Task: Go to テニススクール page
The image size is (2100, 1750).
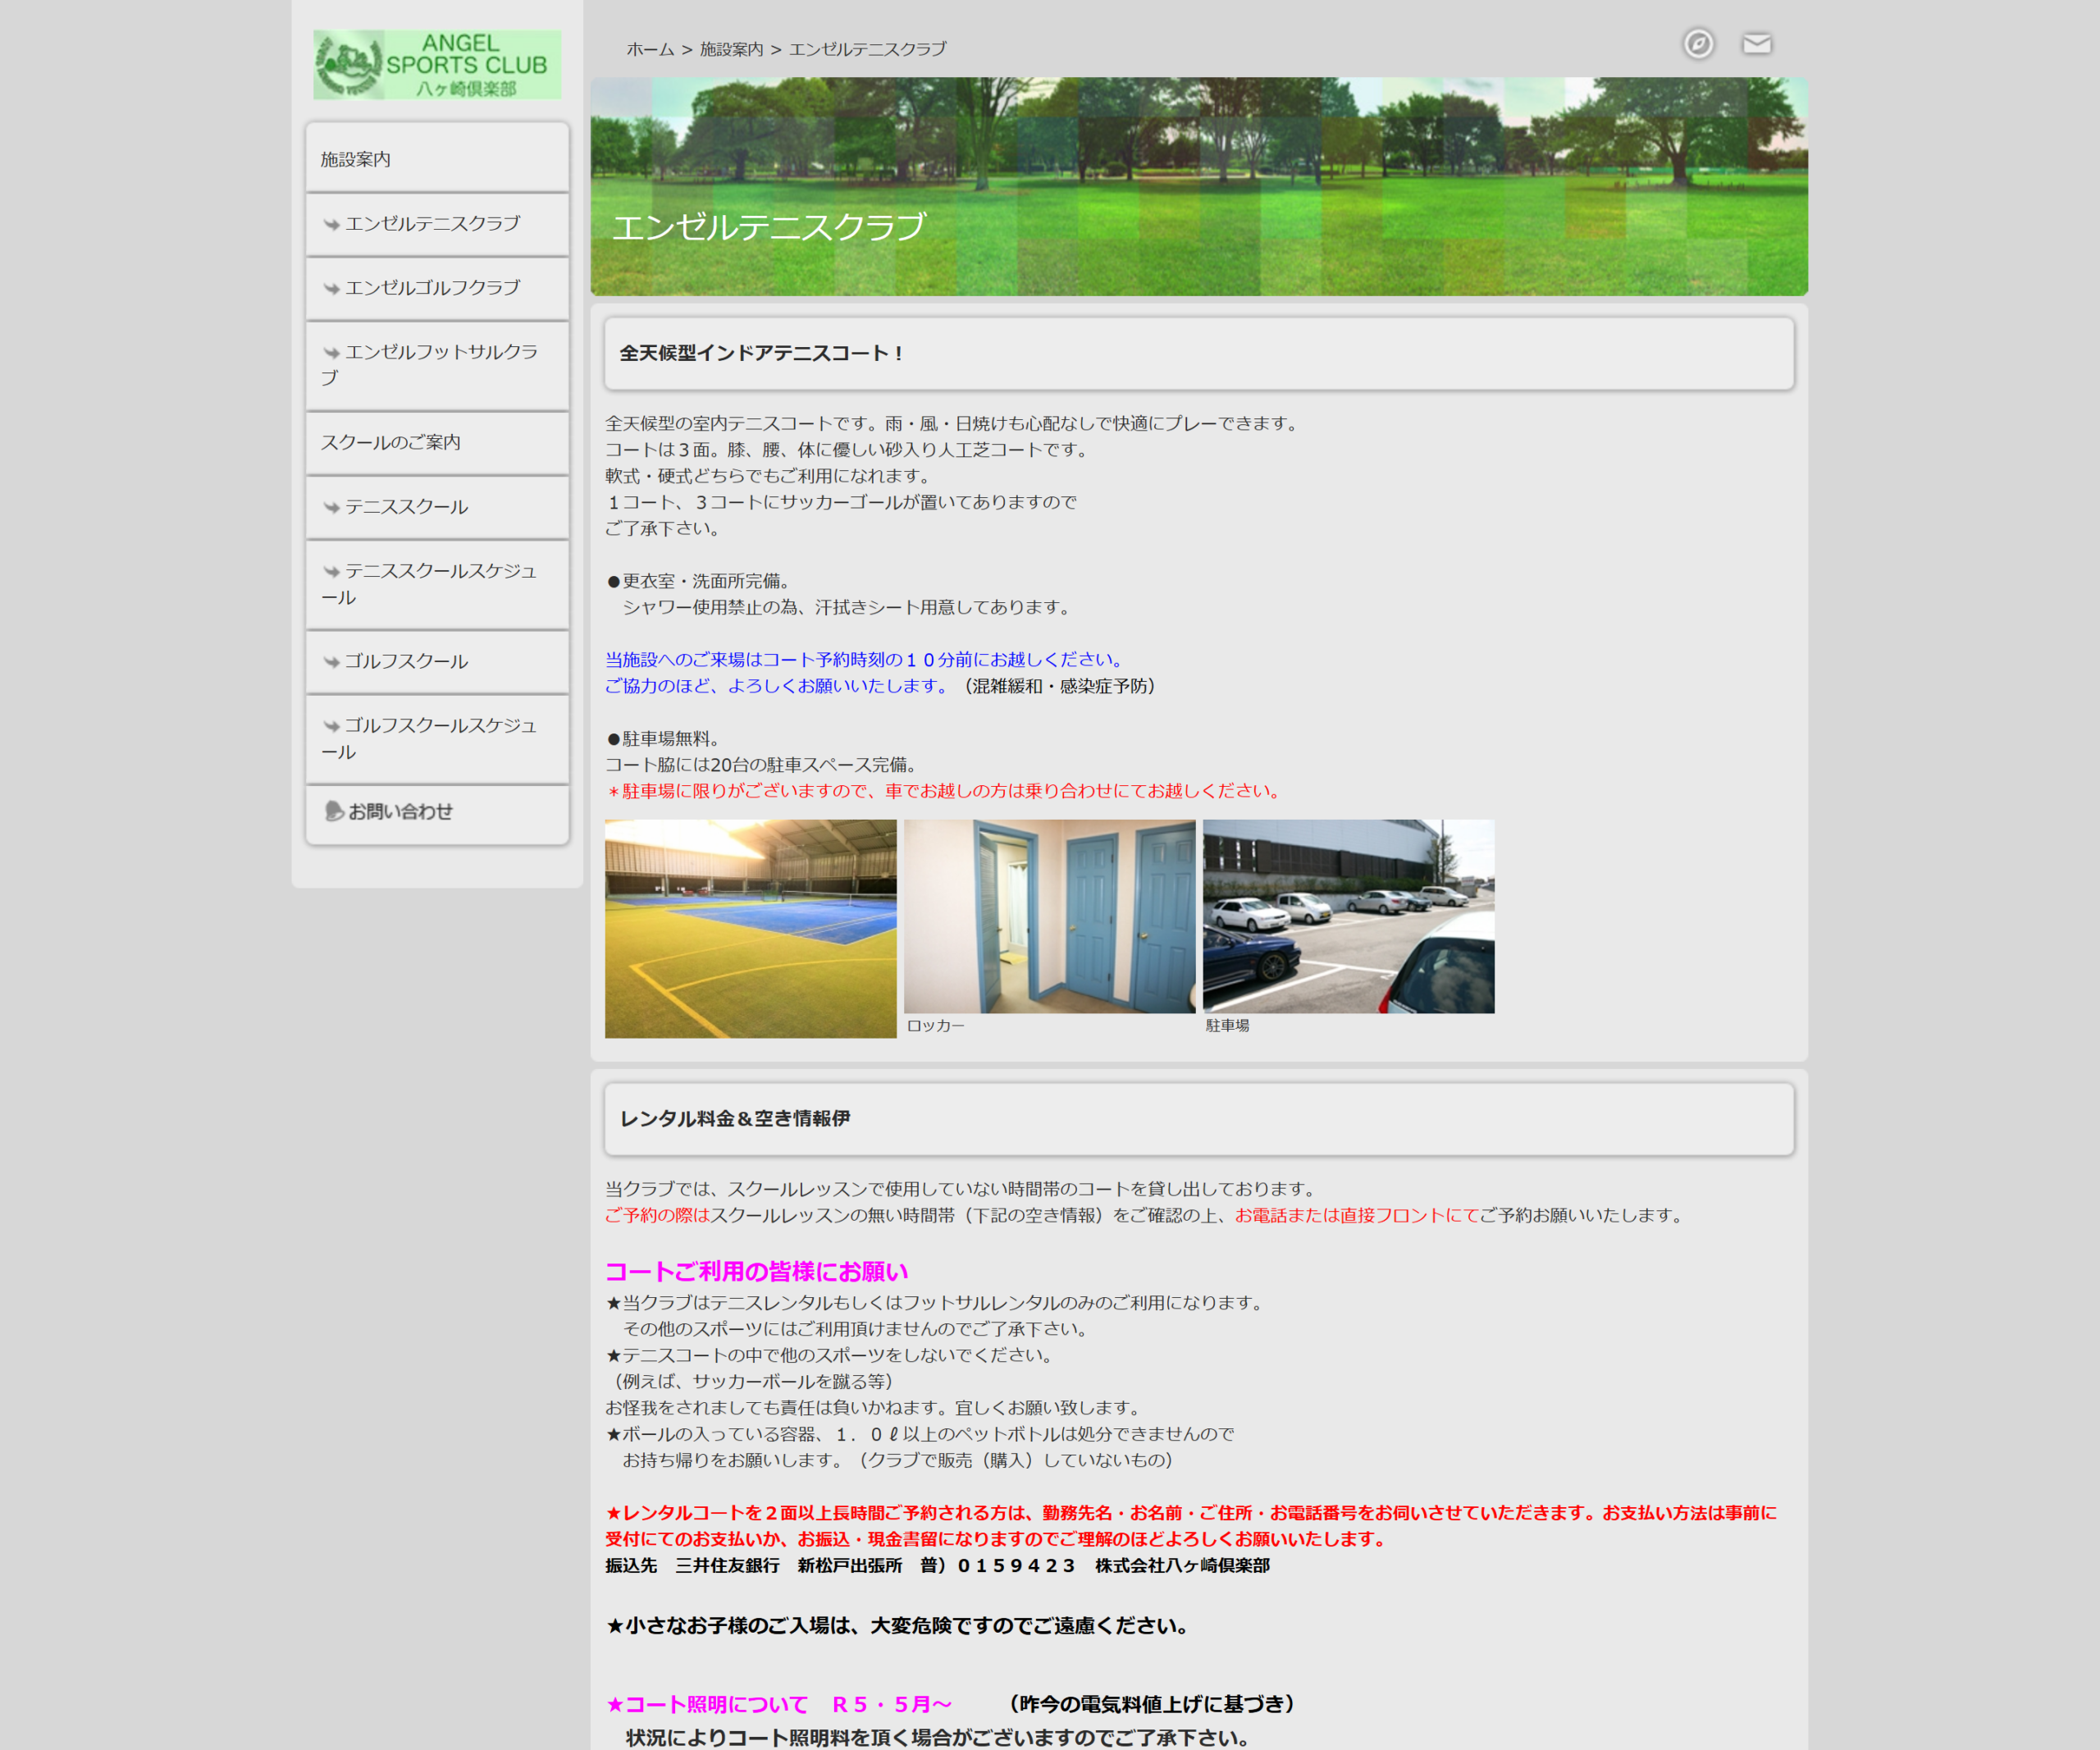Action: pyautogui.click(x=437, y=507)
